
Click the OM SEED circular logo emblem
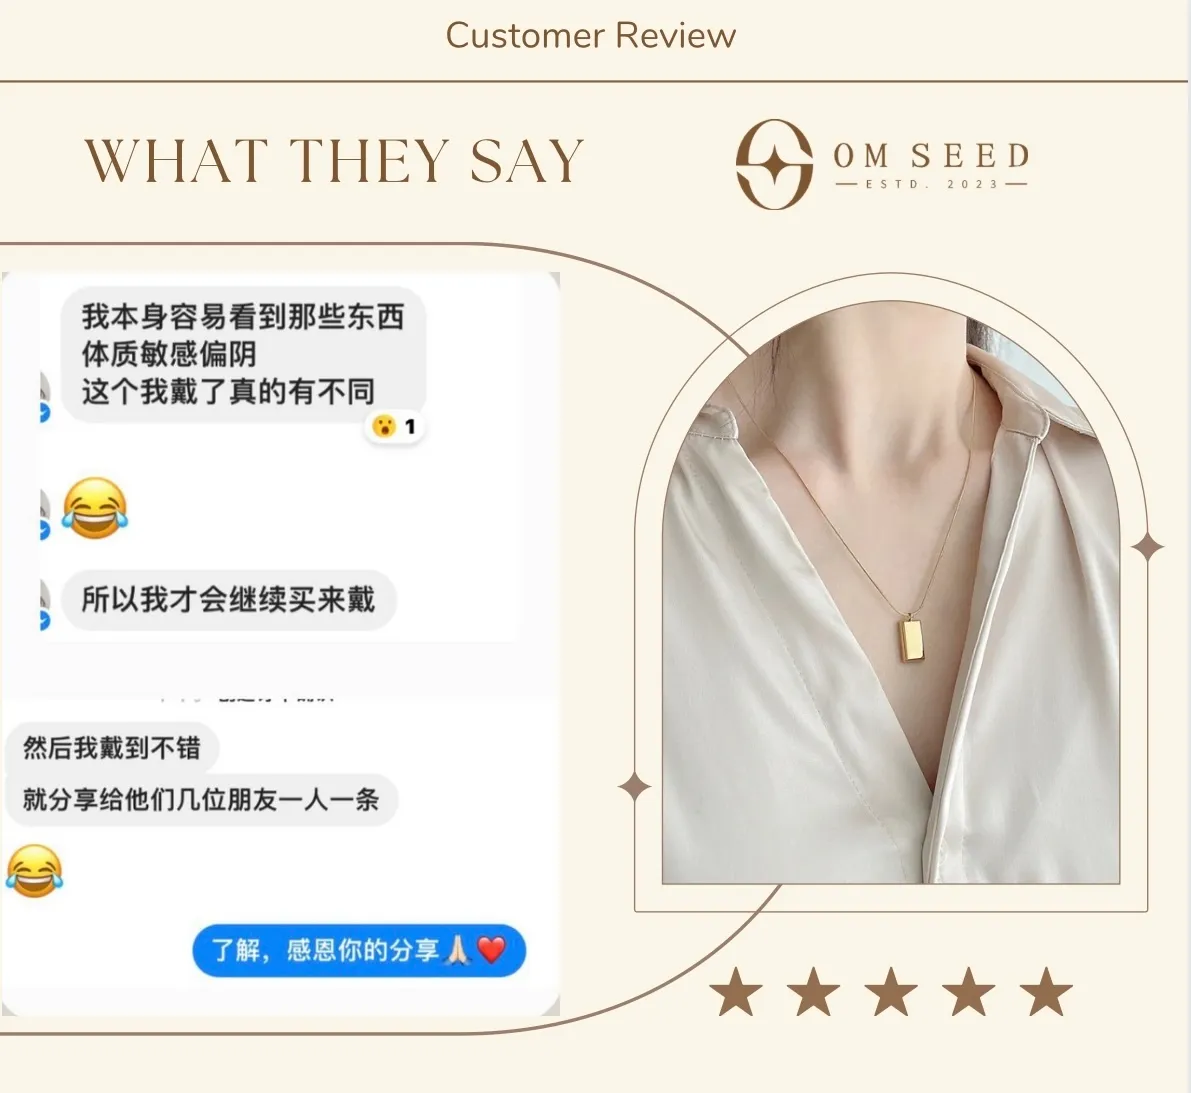[774, 164]
